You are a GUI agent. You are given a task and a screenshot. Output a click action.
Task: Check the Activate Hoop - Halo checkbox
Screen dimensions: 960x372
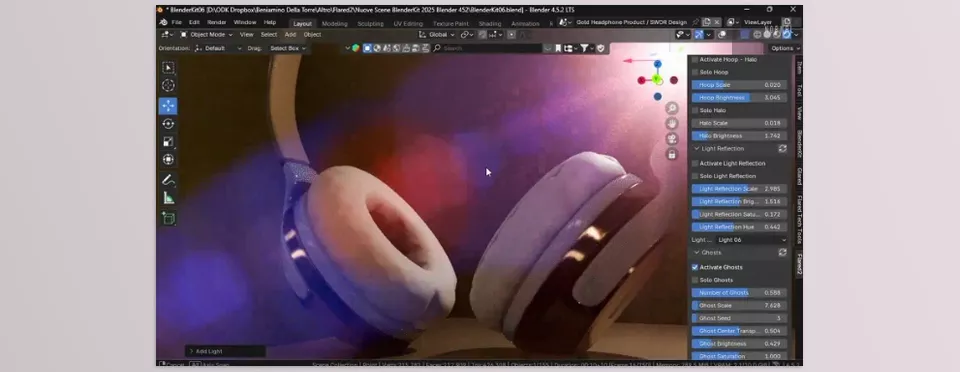pyautogui.click(x=695, y=60)
